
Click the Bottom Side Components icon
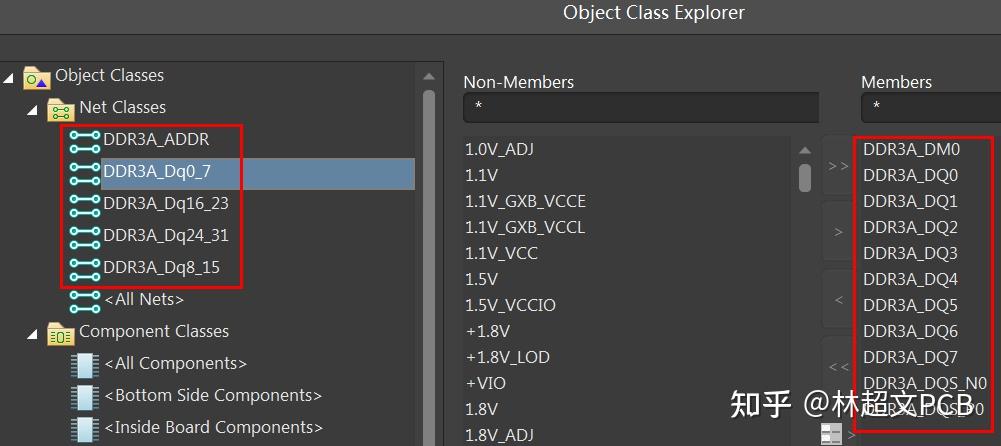[84, 396]
